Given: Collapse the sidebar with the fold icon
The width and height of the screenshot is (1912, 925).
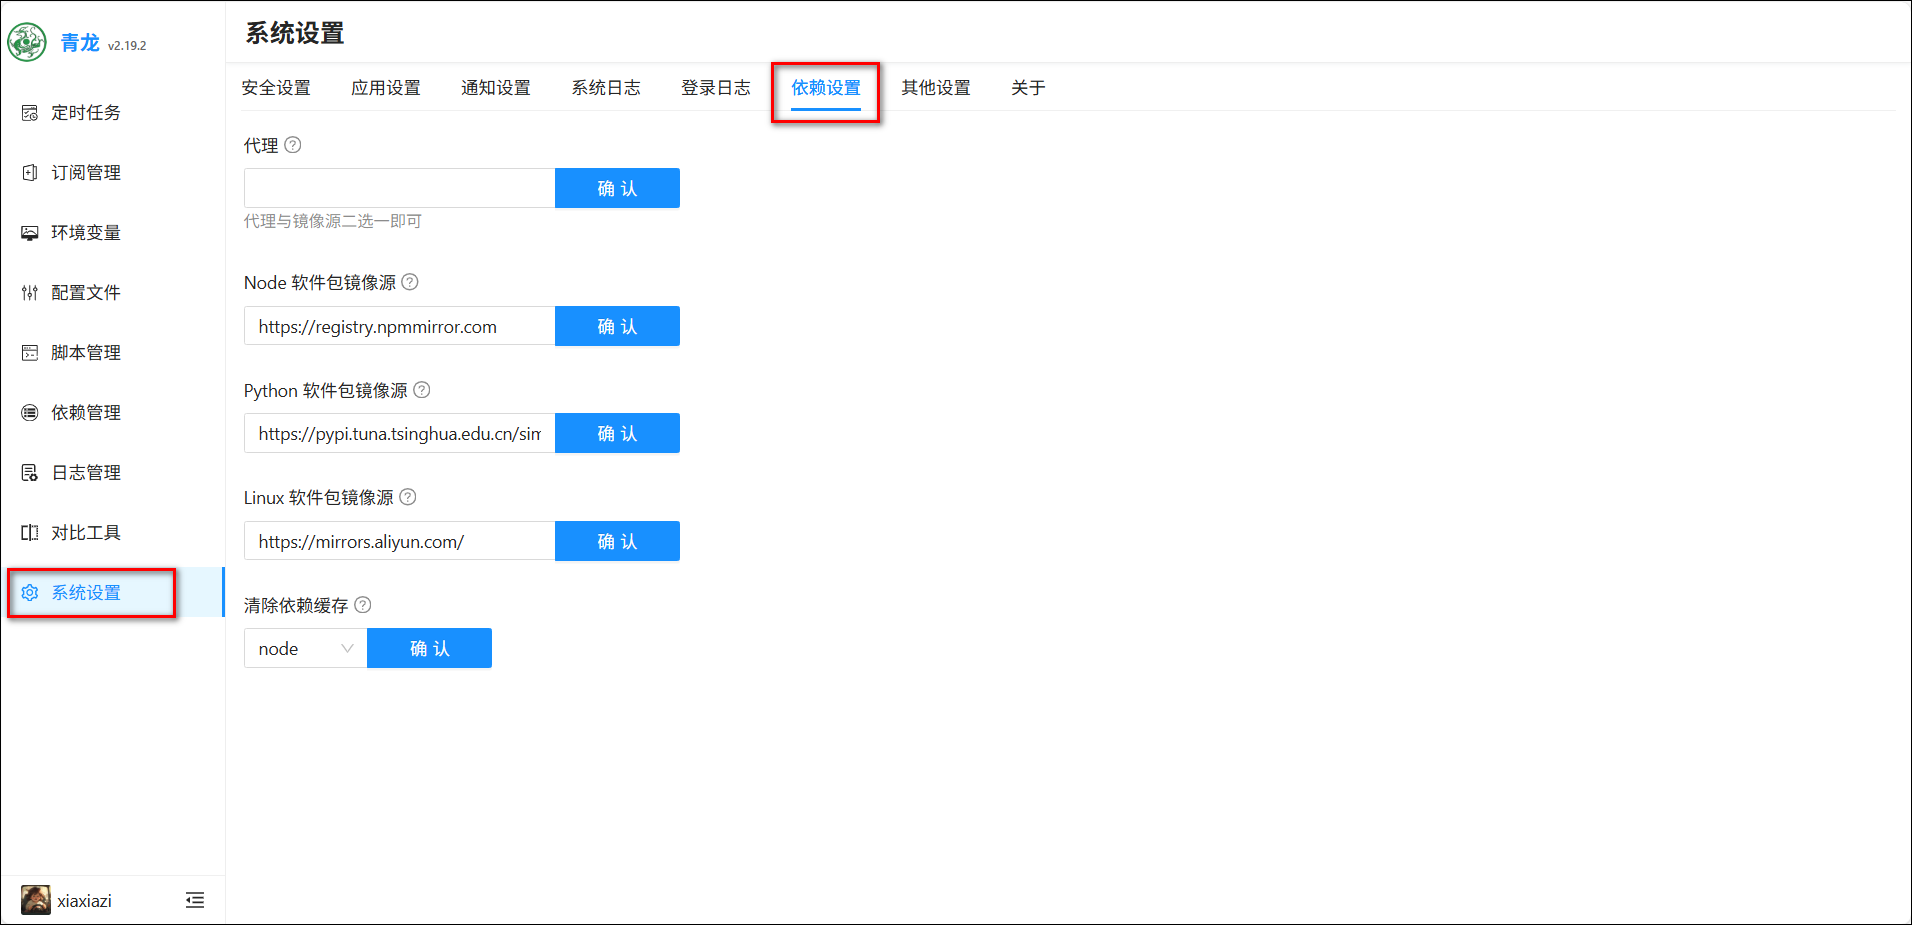Looking at the screenshot, I should pos(195,900).
